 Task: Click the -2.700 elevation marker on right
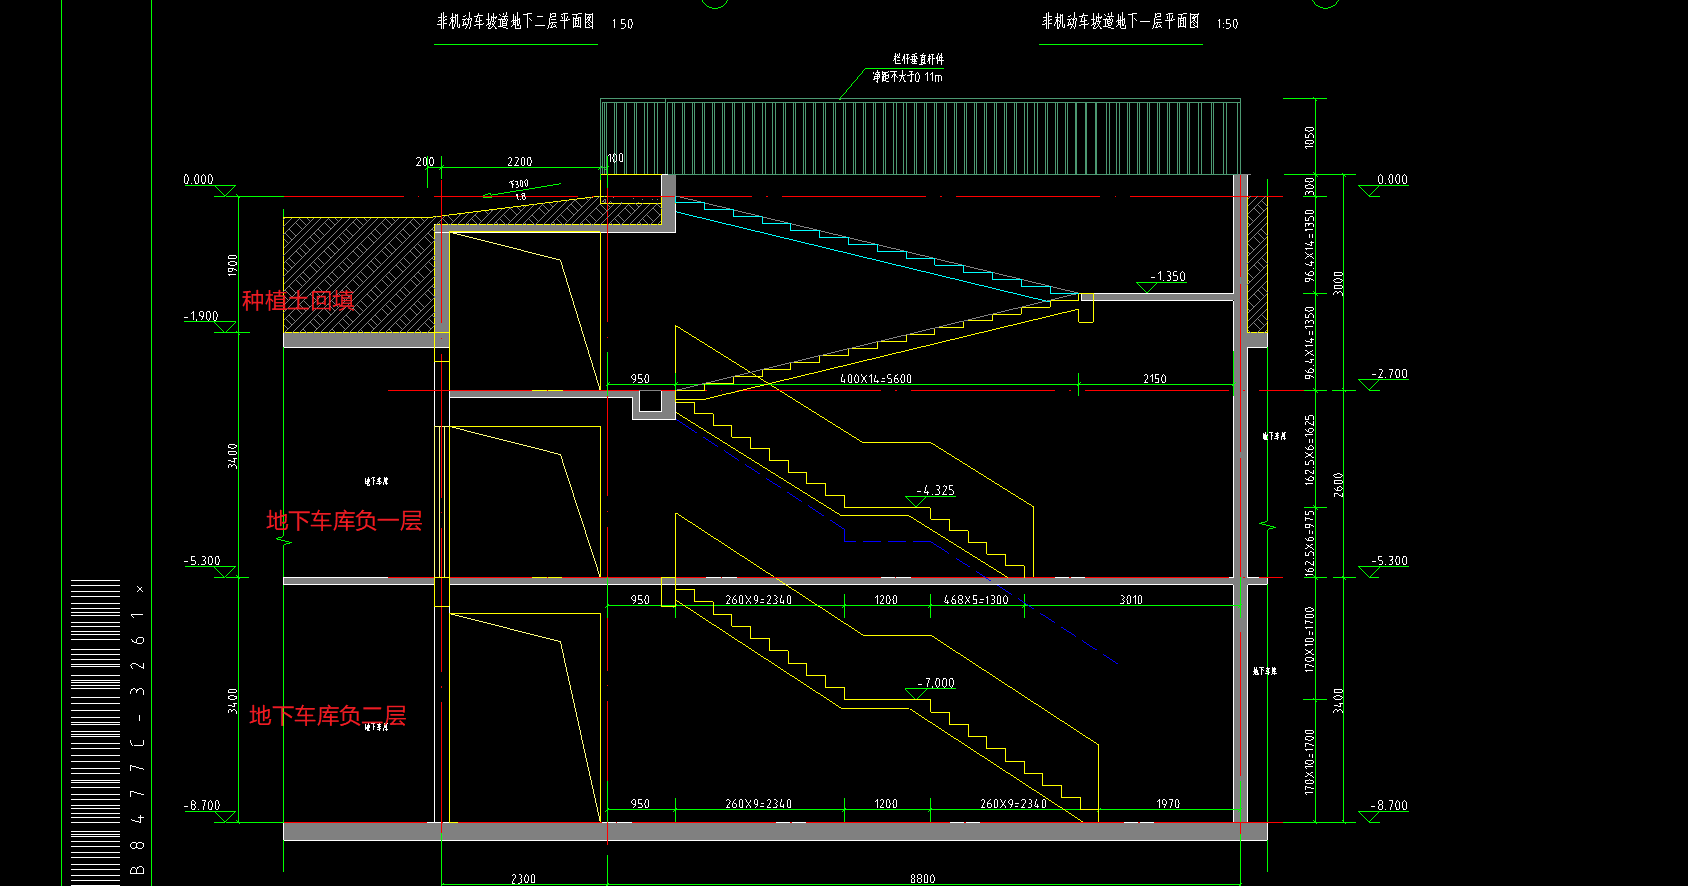point(1389,374)
